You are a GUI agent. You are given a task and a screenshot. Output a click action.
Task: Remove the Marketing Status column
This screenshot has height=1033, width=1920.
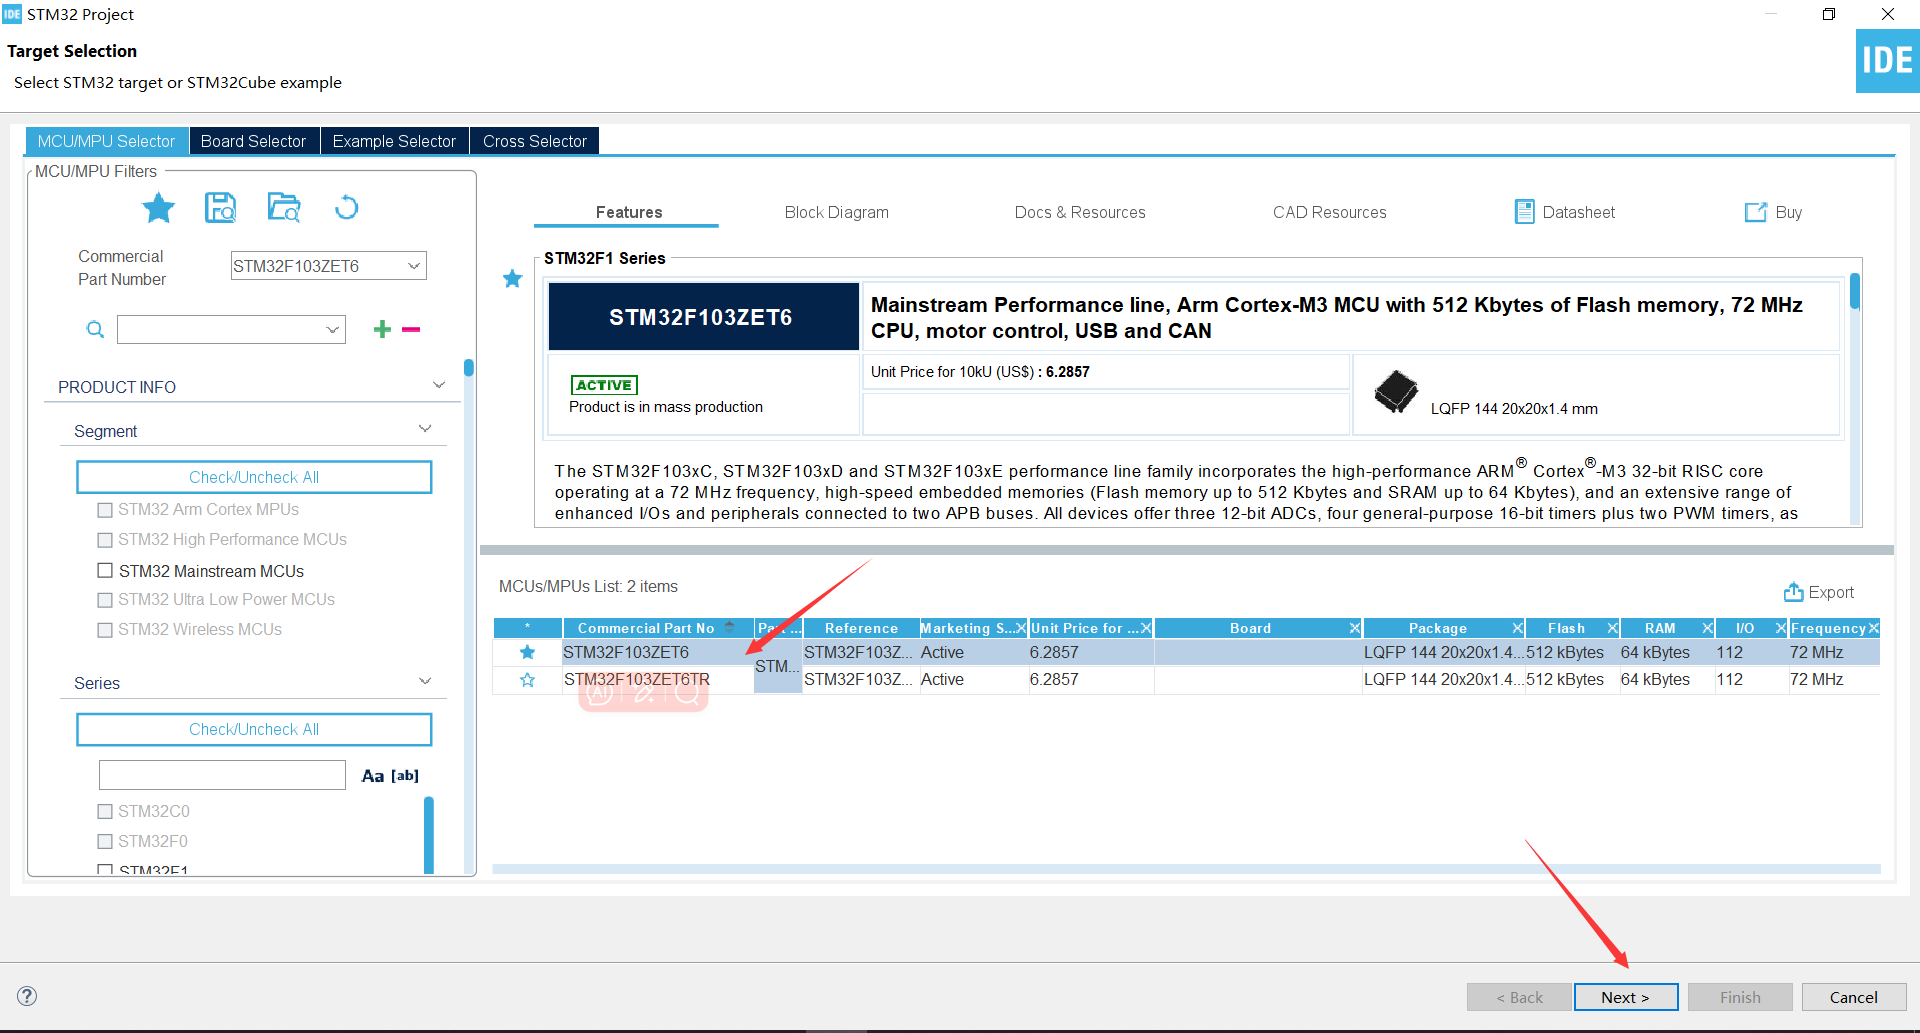(x=1021, y=628)
